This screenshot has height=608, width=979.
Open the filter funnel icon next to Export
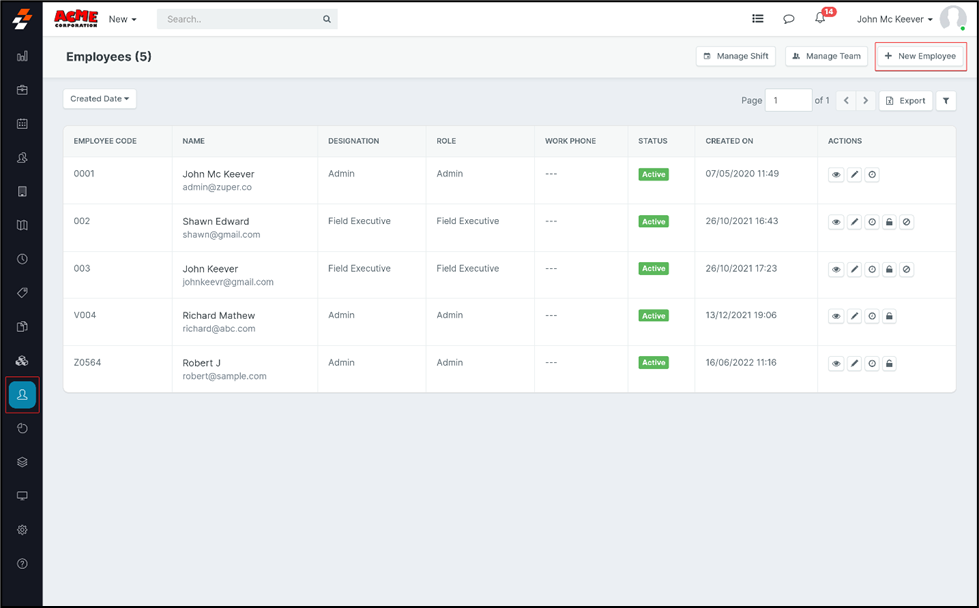point(946,101)
